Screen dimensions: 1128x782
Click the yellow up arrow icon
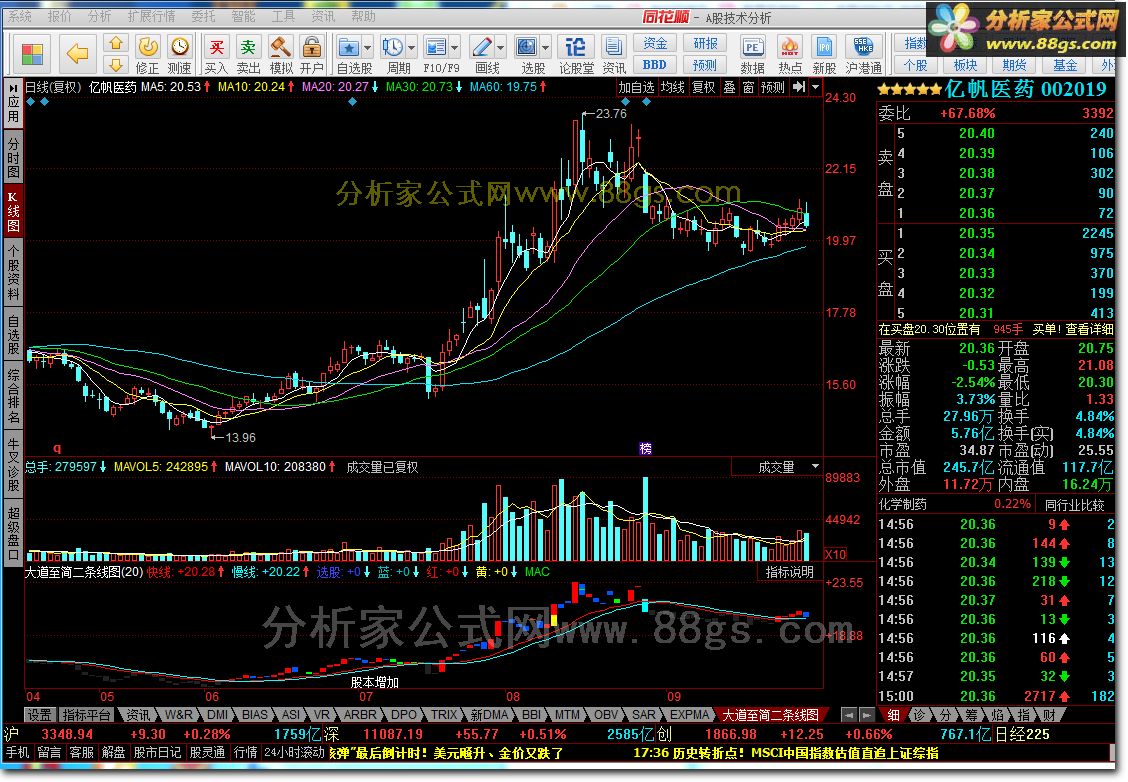pos(116,44)
